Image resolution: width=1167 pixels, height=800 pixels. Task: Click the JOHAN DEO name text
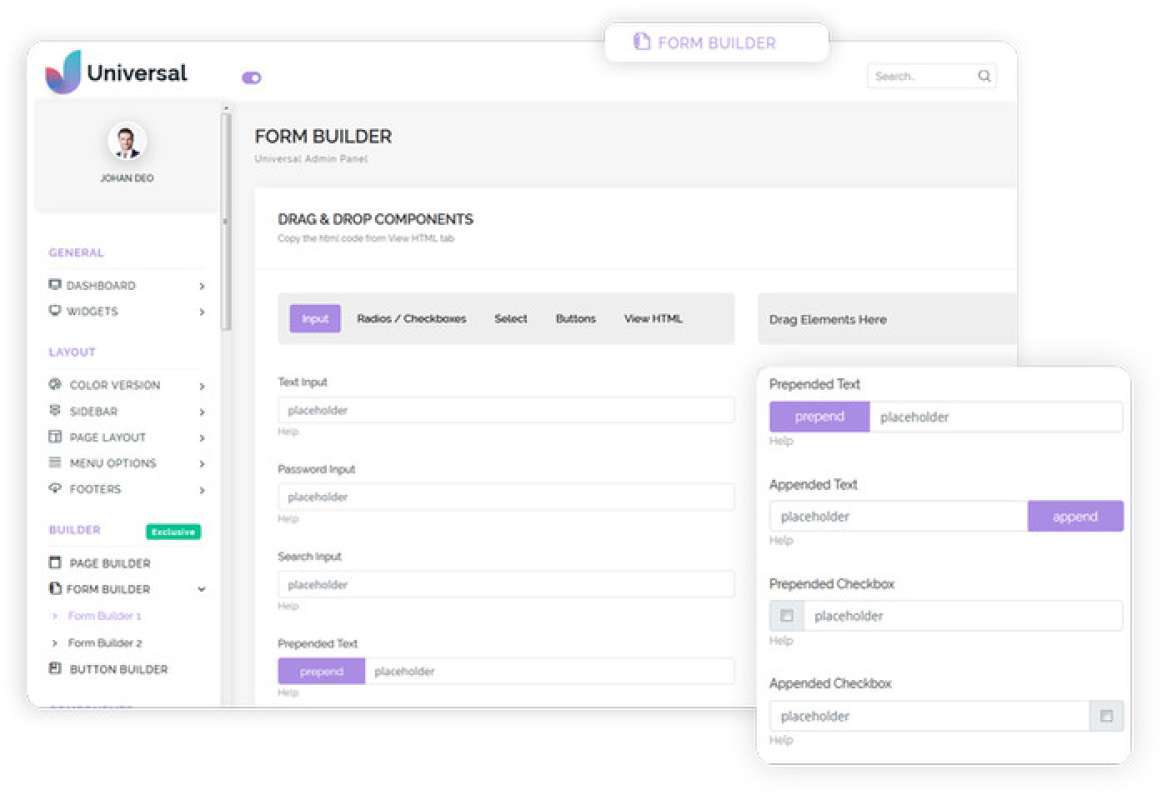[127, 178]
